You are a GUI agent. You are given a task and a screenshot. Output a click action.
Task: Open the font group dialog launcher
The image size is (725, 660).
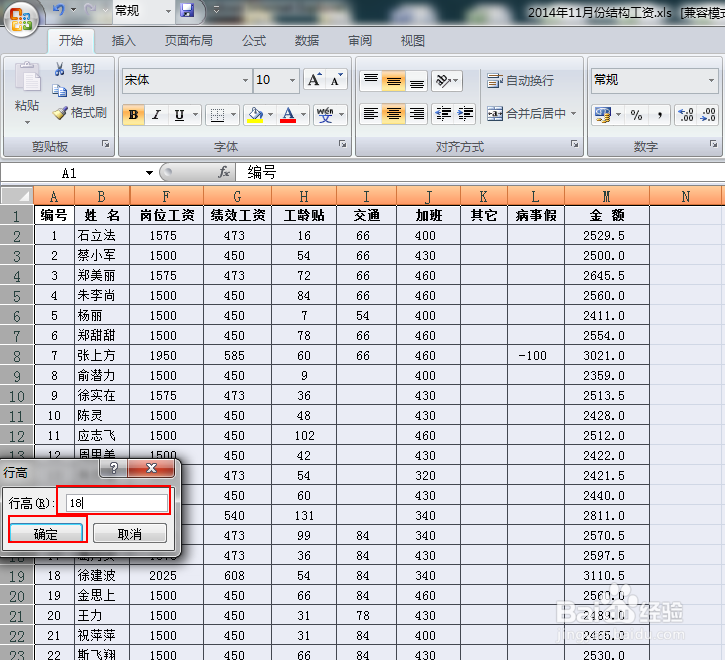[343, 144]
